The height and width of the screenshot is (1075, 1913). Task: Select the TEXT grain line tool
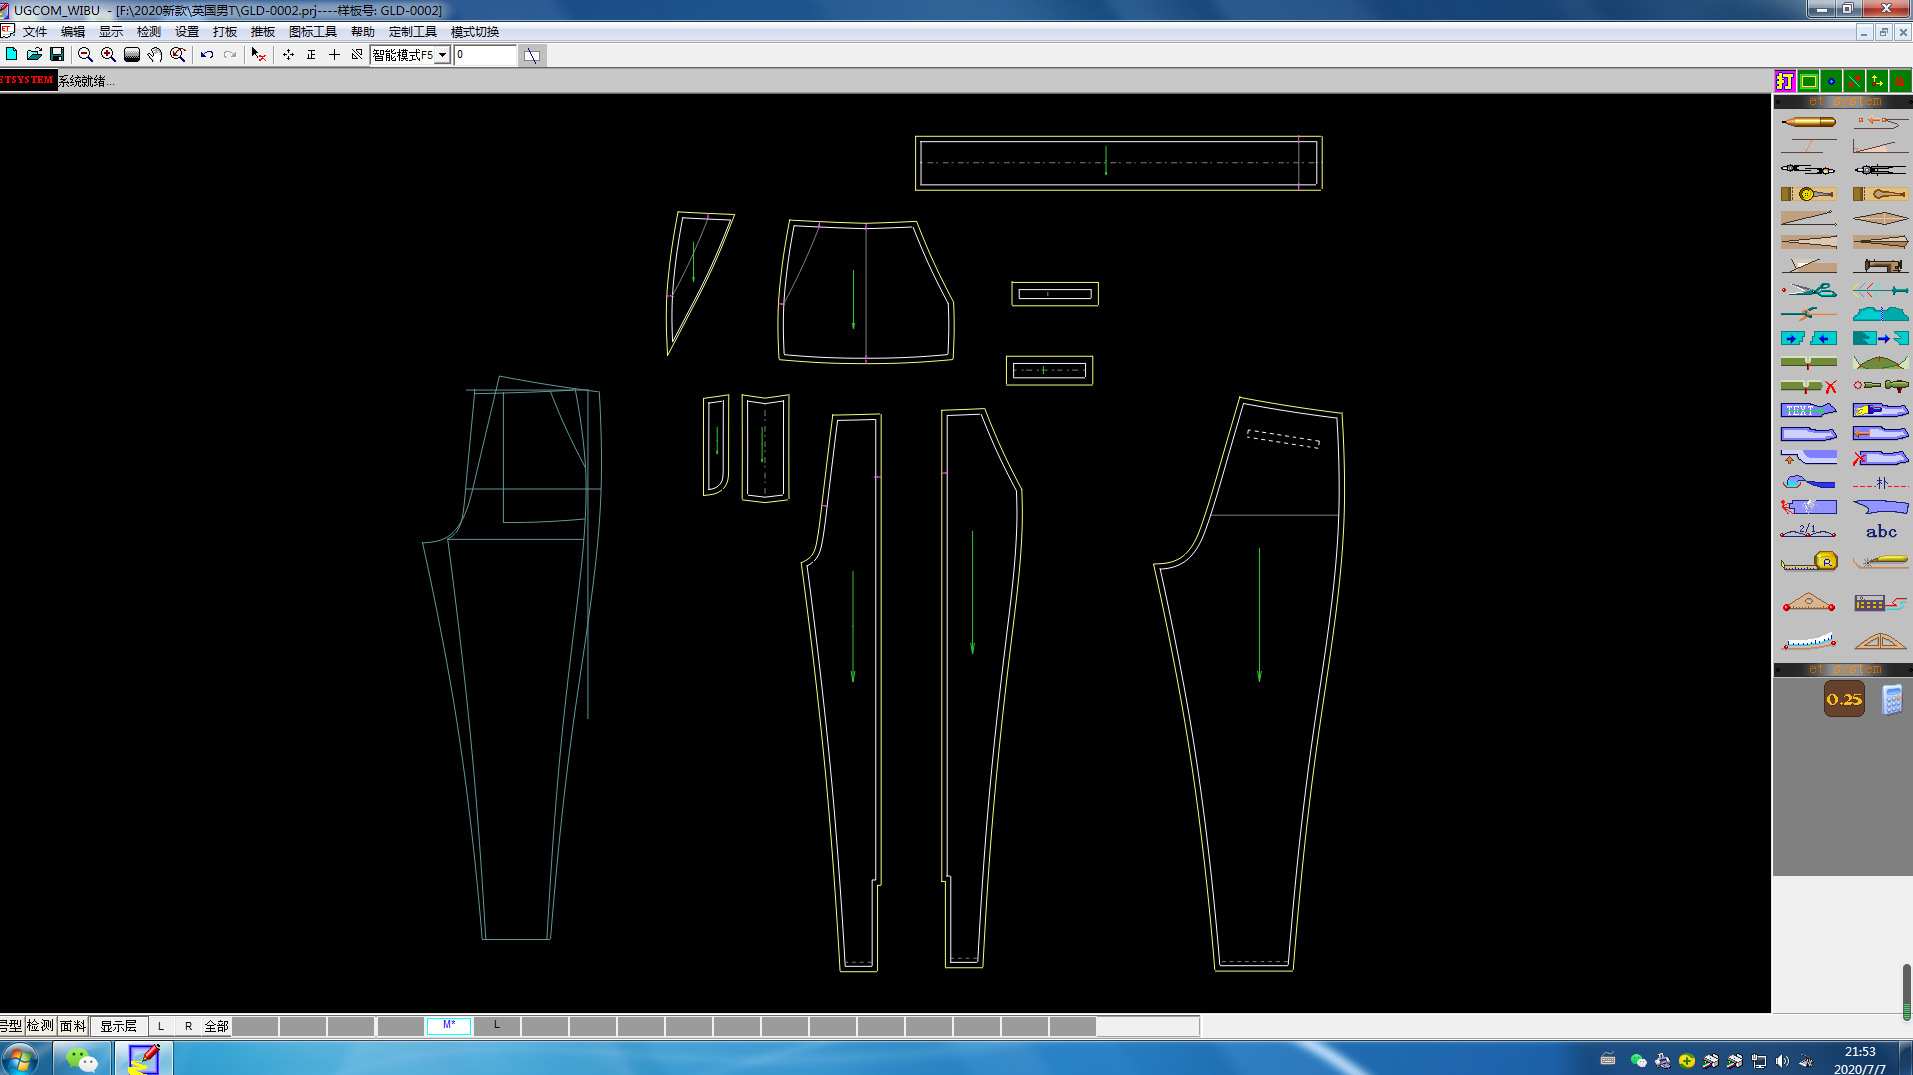(1808, 410)
